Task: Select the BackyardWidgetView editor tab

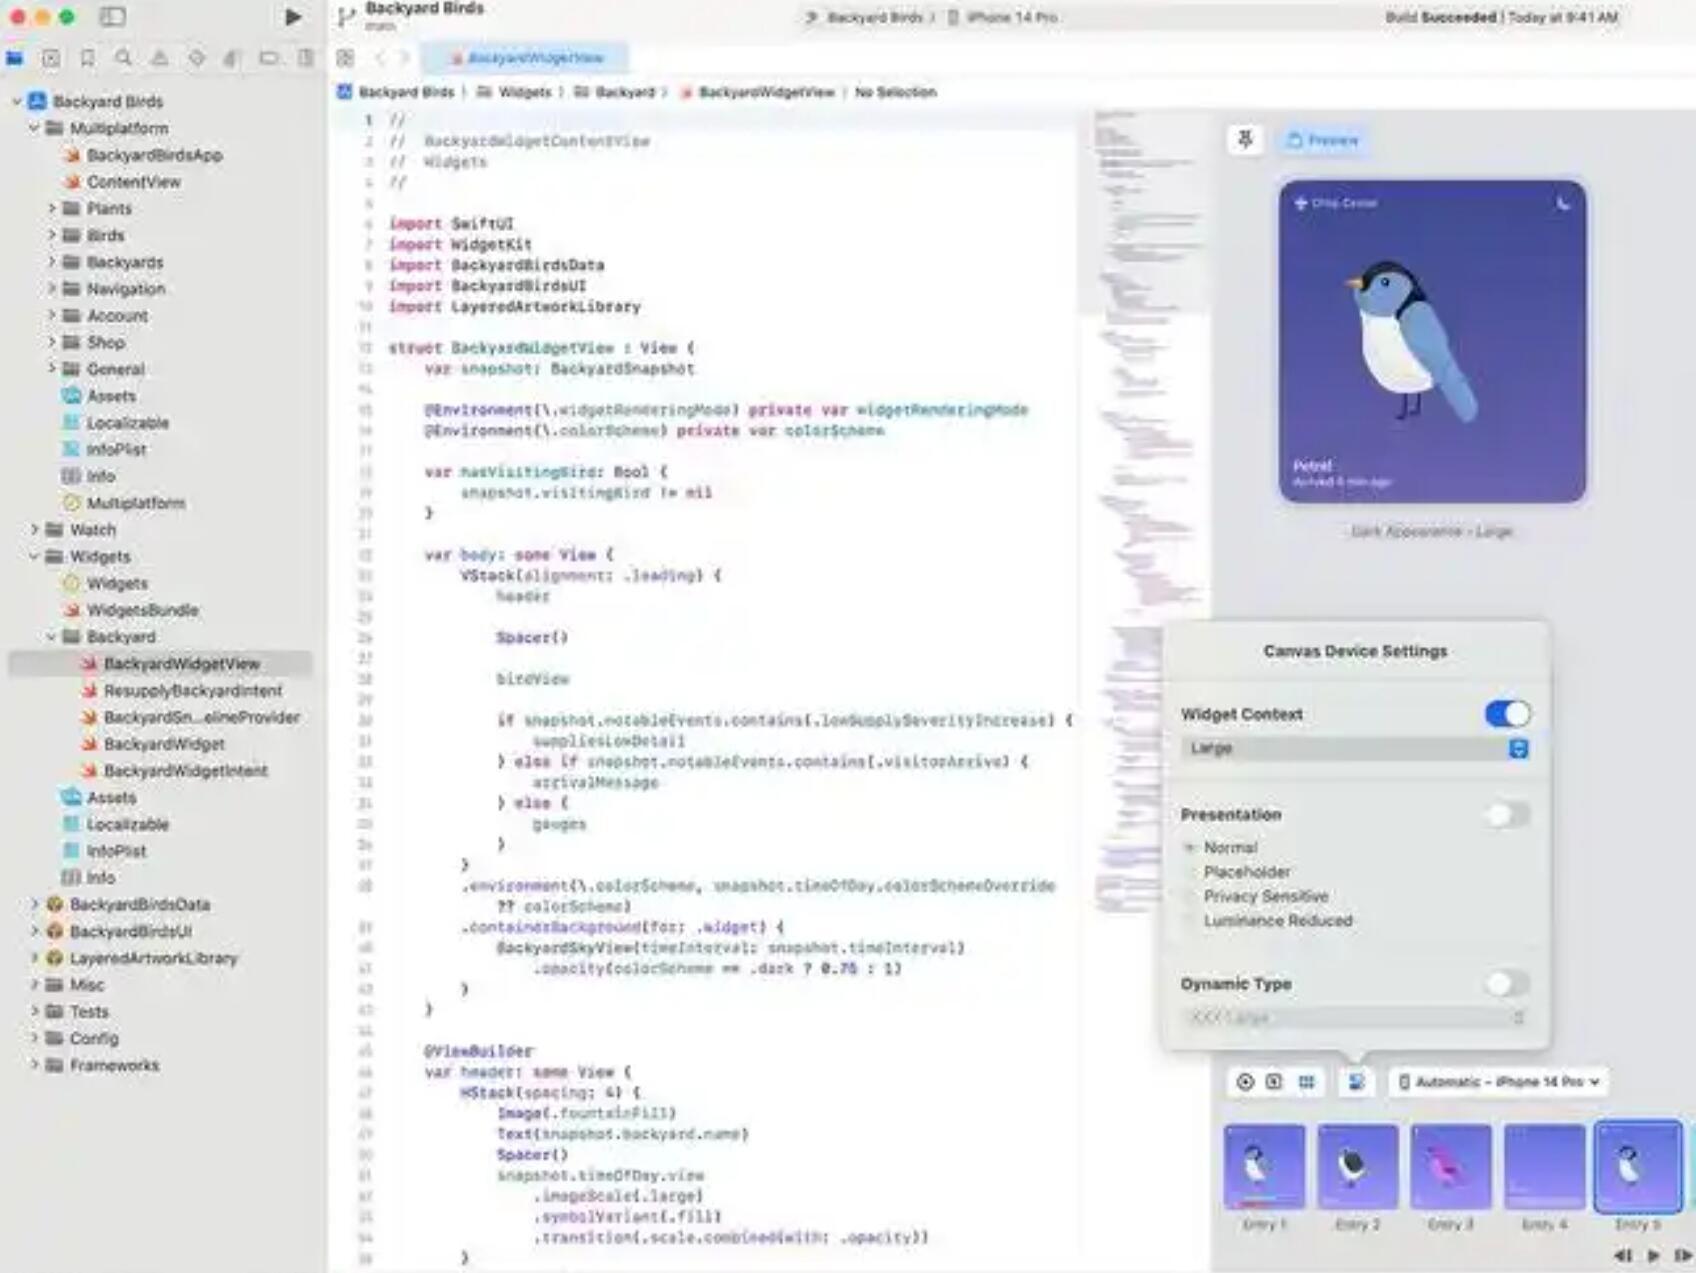Action: (526, 58)
